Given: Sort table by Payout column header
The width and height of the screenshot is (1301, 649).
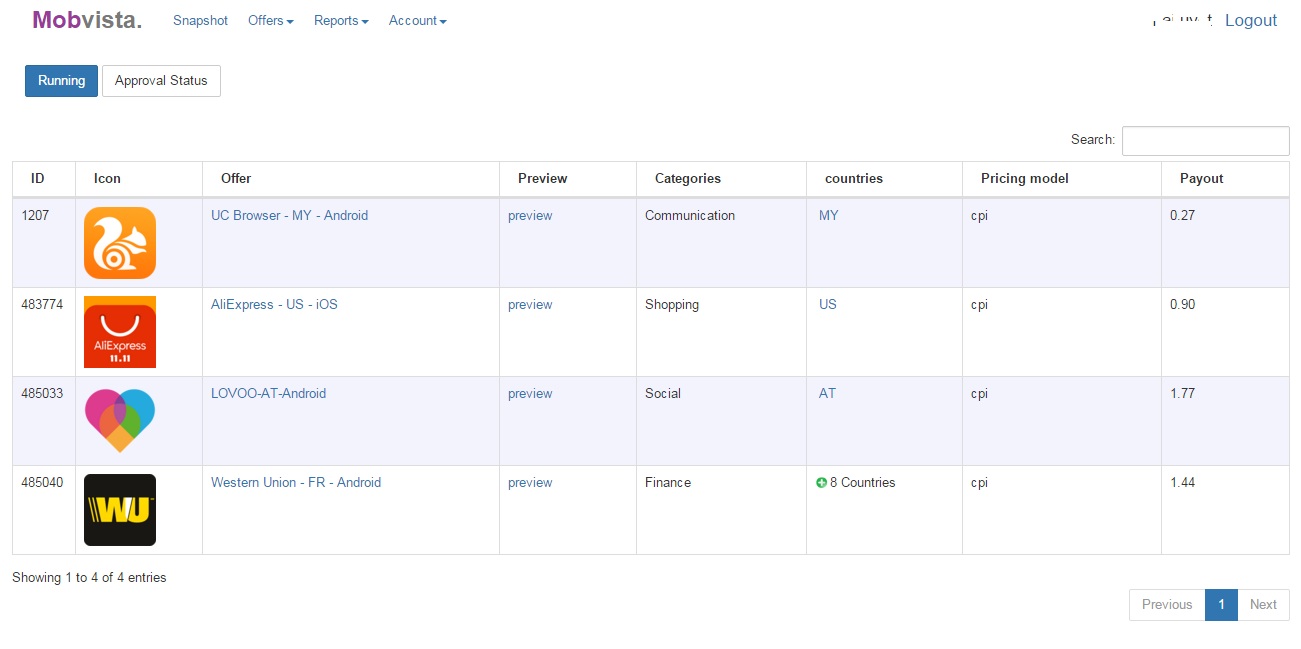Looking at the screenshot, I should (x=1201, y=179).
